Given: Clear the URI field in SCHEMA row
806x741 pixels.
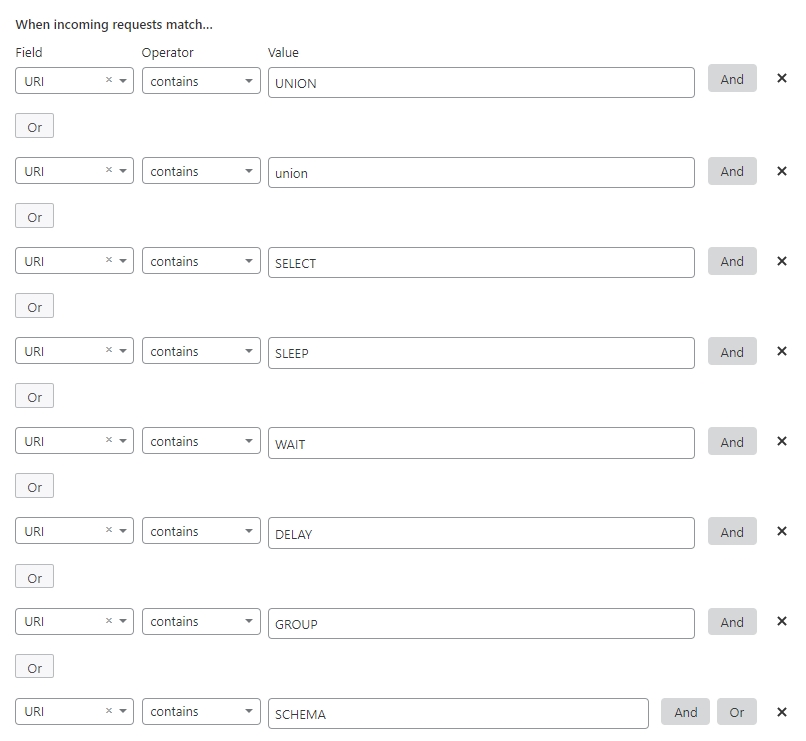Looking at the screenshot, I should (109, 710).
